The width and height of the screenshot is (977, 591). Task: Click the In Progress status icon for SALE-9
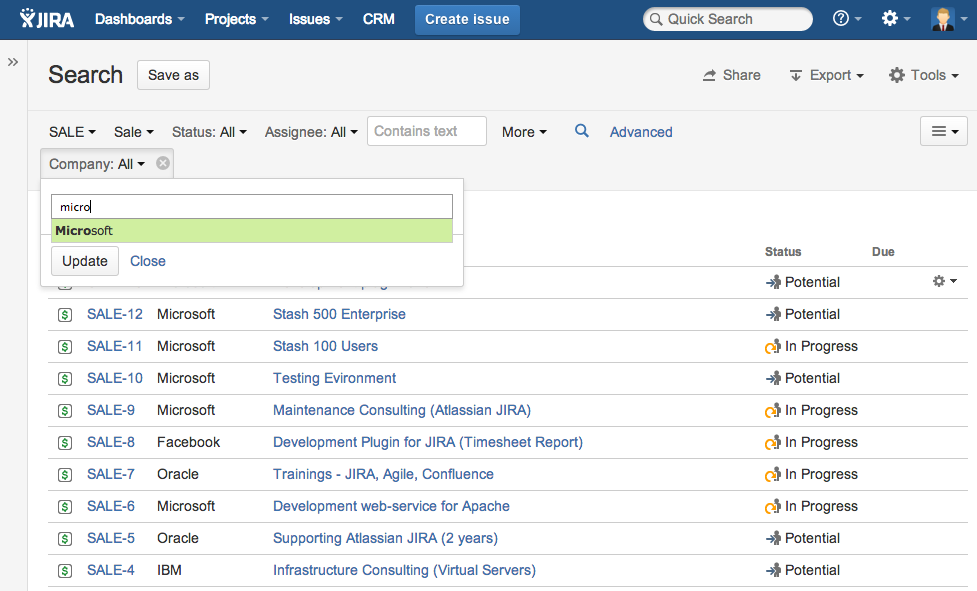(773, 410)
